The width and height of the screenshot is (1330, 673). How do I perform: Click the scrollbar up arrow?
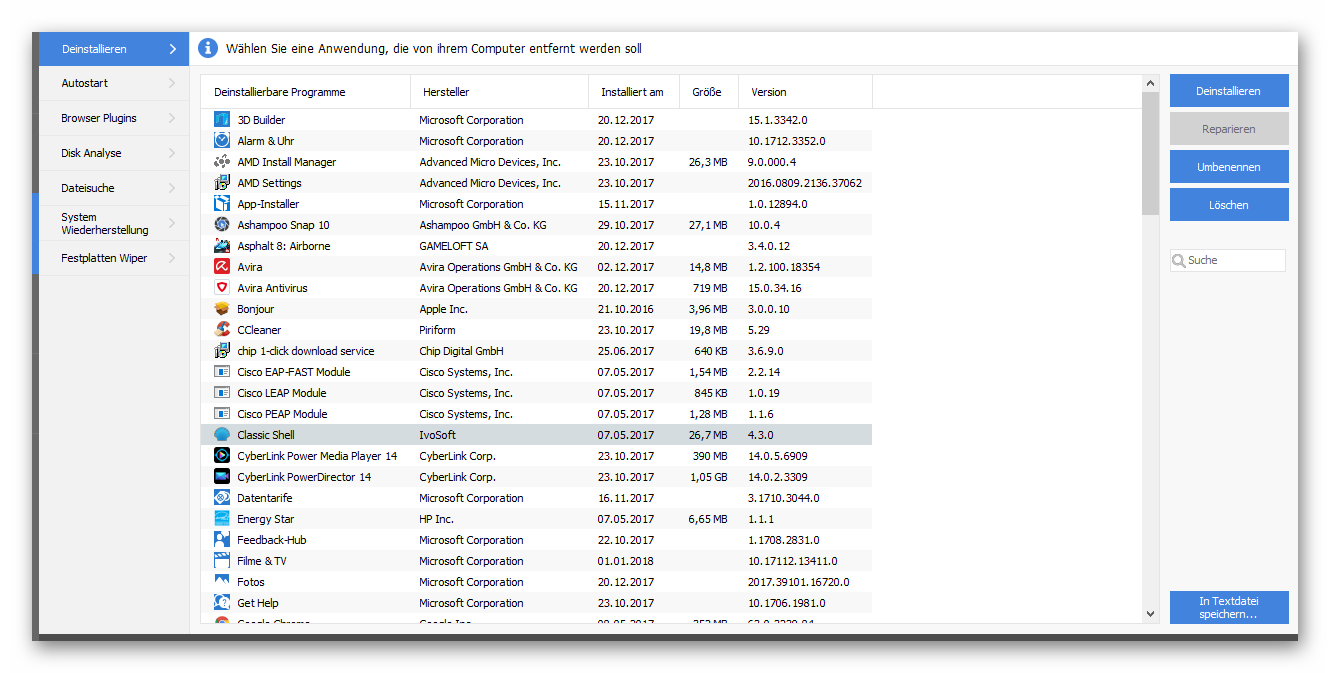[x=1150, y=83]
